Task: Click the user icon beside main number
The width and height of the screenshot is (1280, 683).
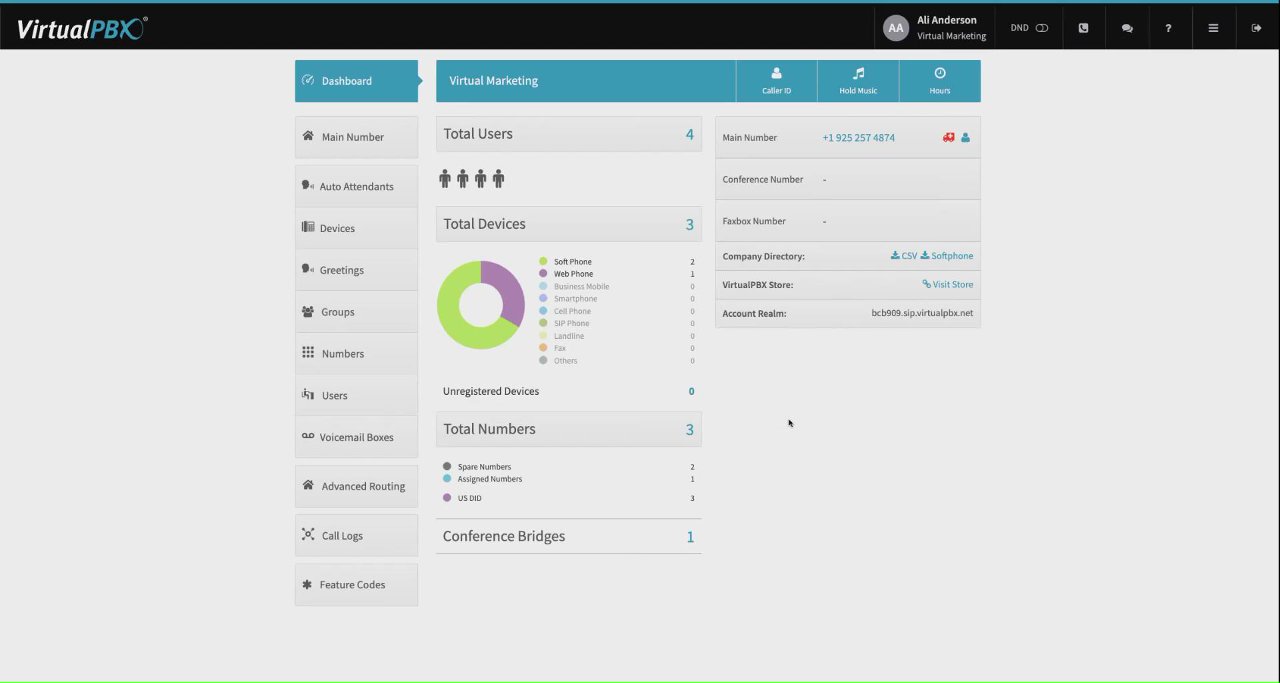Action: point(965,138)
